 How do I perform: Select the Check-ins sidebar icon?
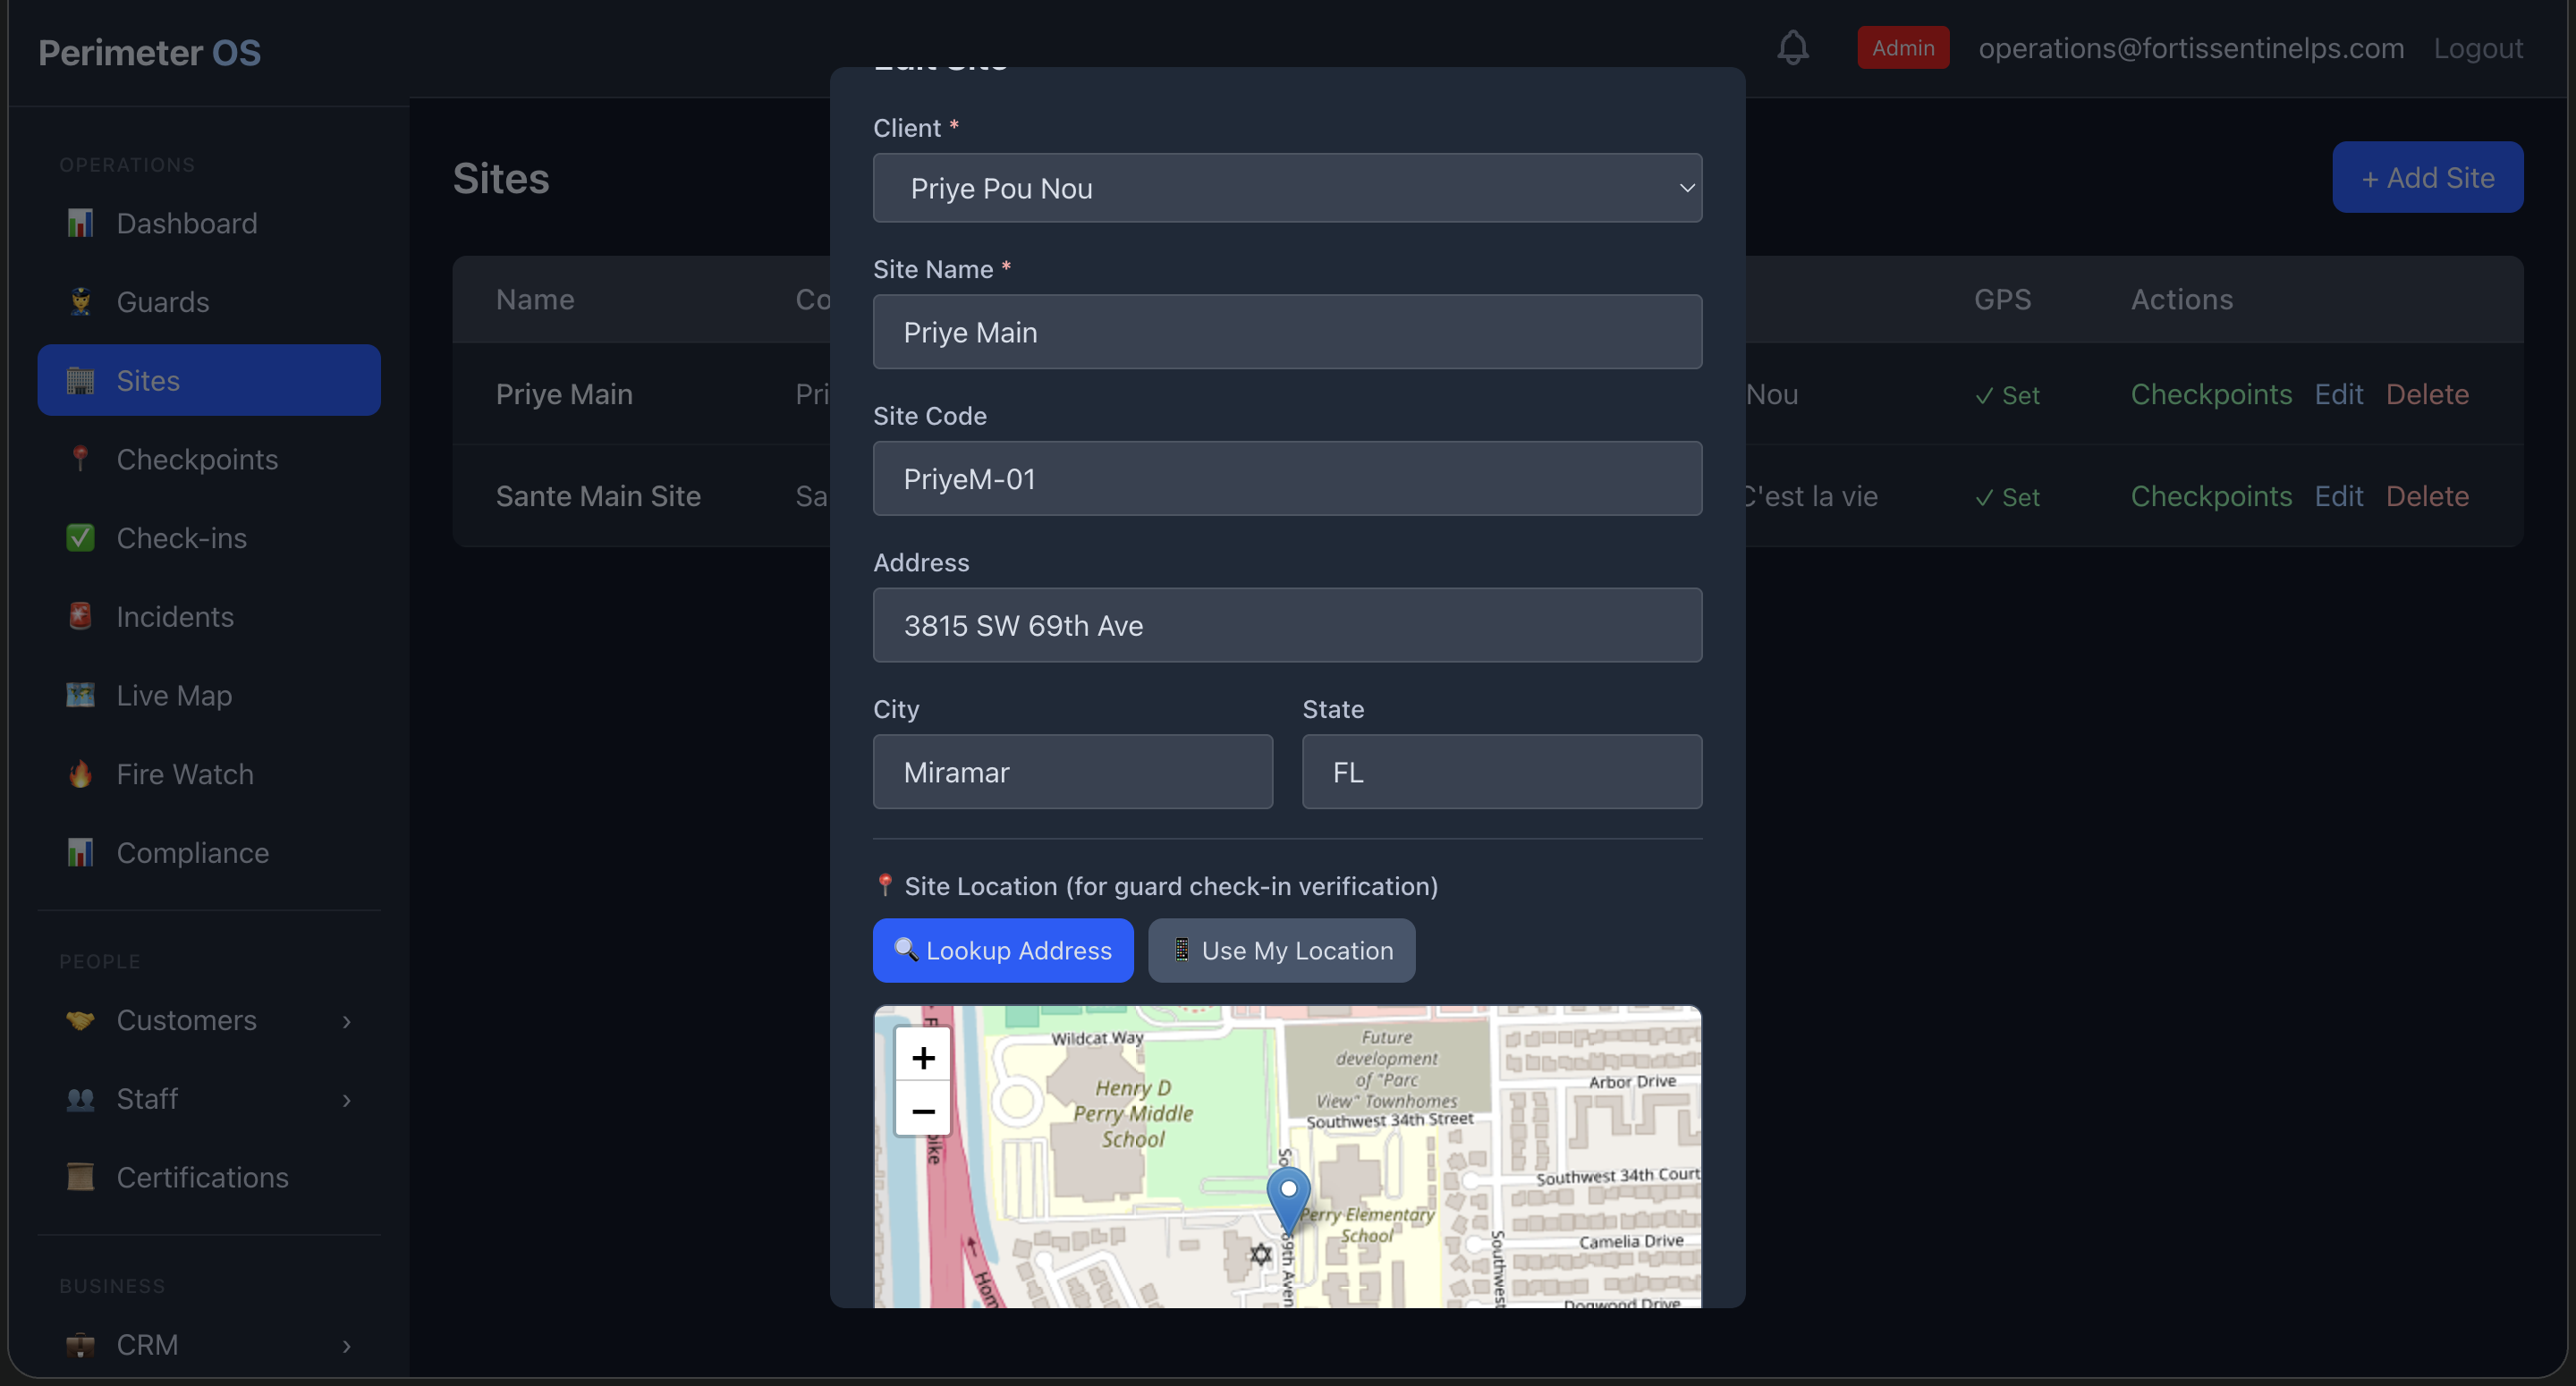[x=80, y=537]
